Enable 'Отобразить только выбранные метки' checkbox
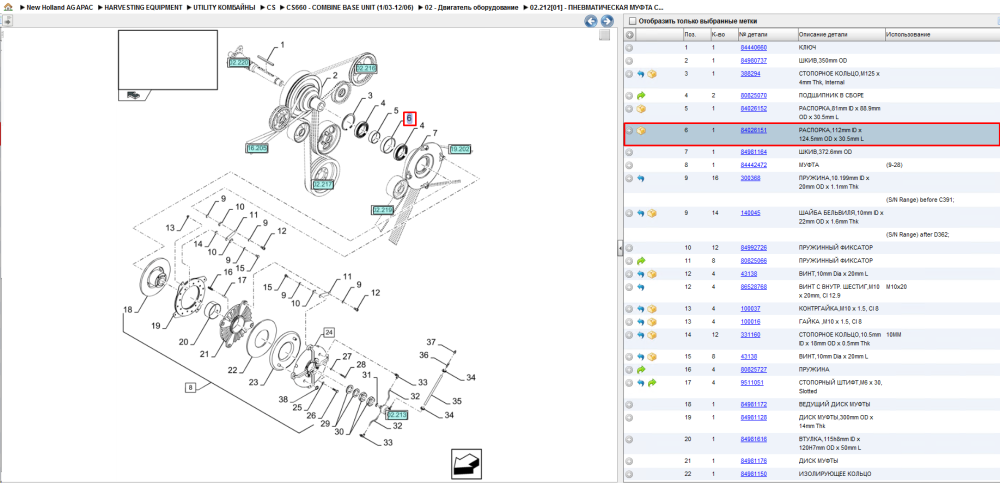 point(631,21)
